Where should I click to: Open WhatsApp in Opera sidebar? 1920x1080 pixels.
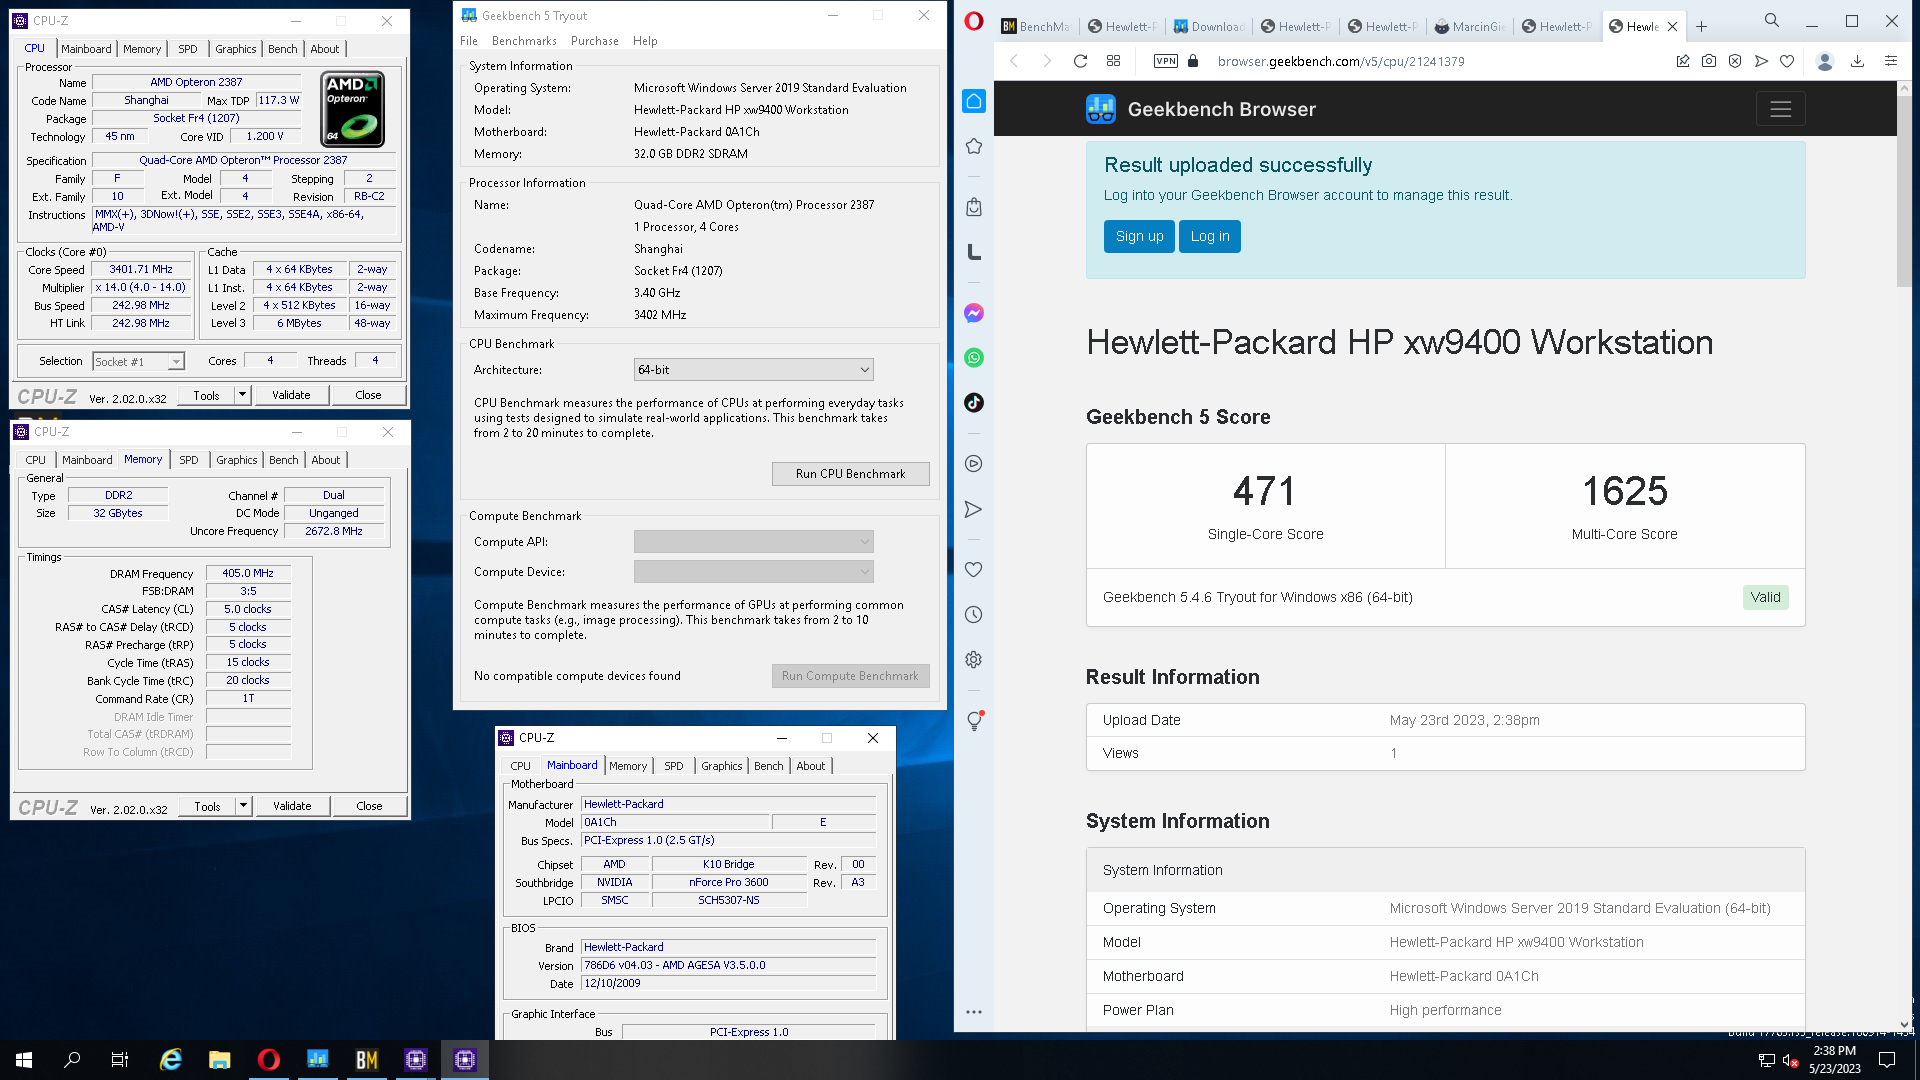coord(974,358)
